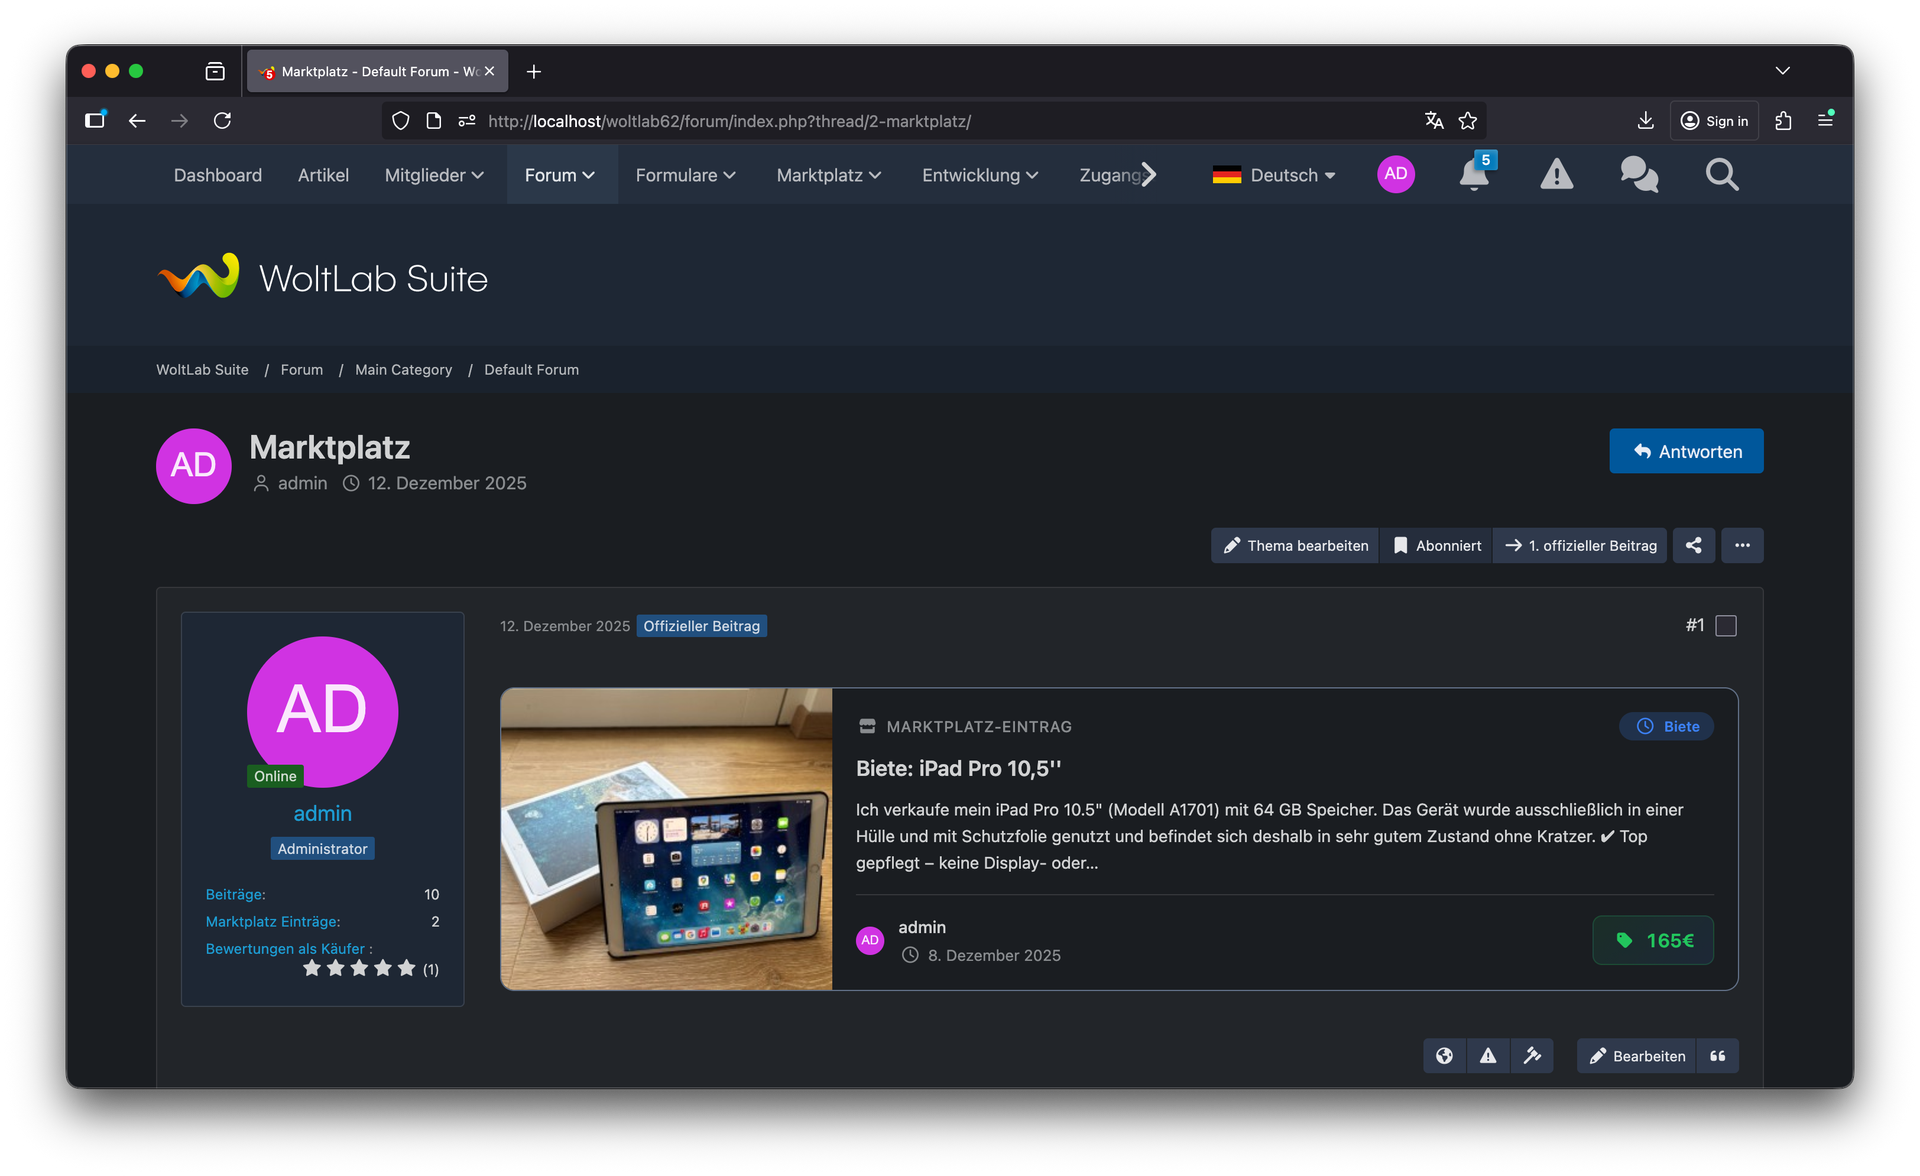This screenshot has height=1176, width=1920.
Task: Click the gavel moderation icon under post
Action: click(x=1532, y=1056)
